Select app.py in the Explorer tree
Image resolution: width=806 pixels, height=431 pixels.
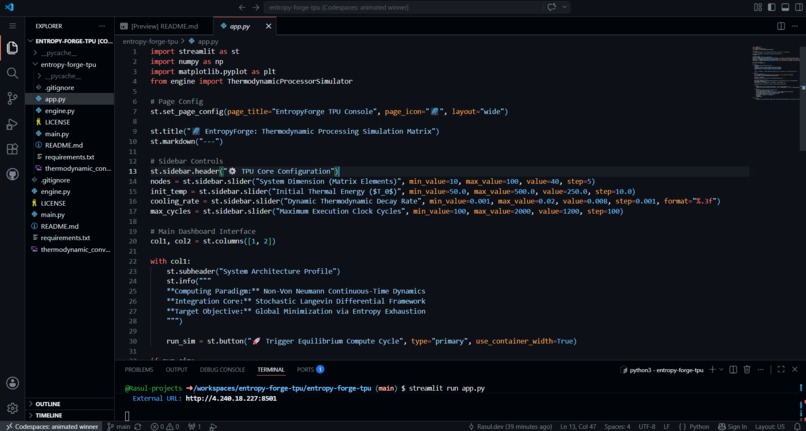69,99
